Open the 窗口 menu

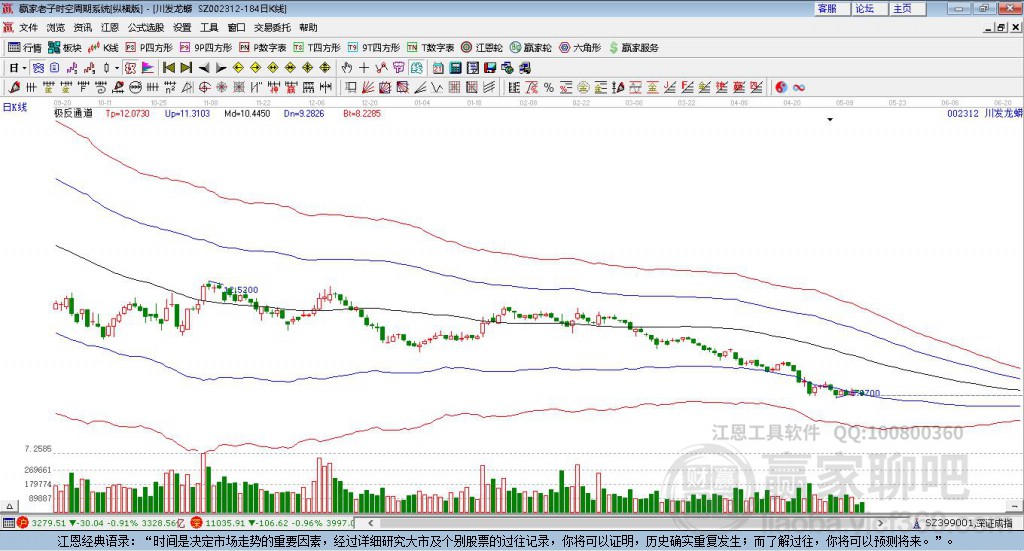click(236, 27)
